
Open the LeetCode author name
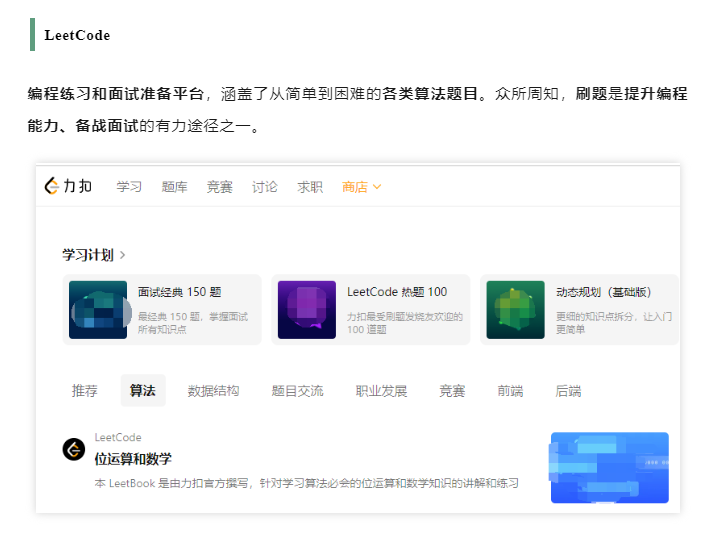118,437
